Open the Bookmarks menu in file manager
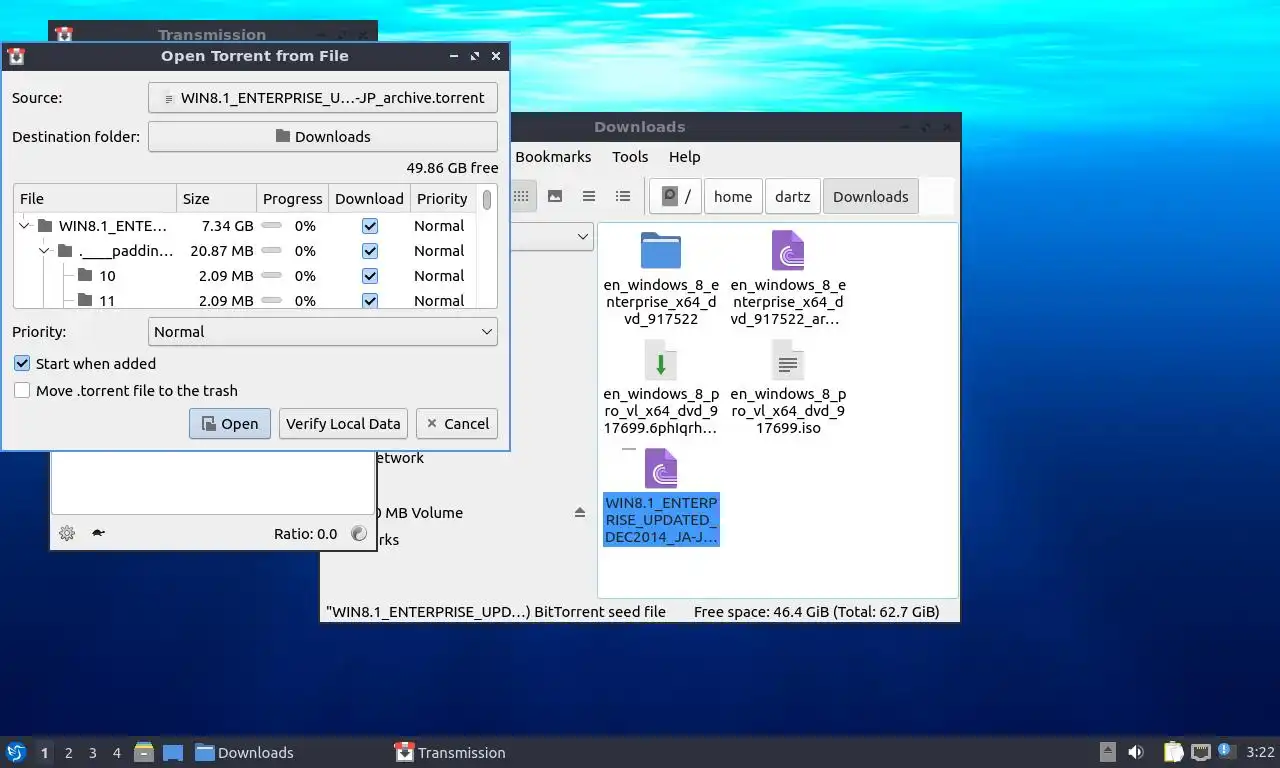The width and height of the screenshot is (1280, 768). (553, 156)
